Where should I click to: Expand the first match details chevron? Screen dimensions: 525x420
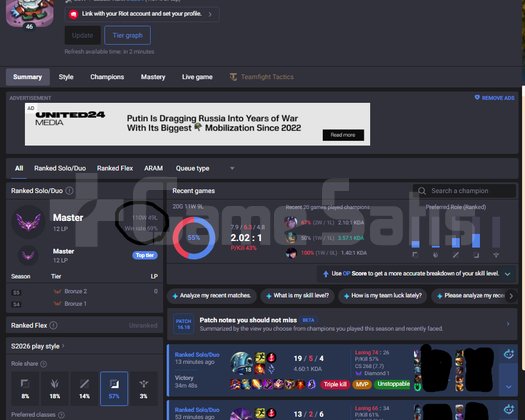coord(508,387)
